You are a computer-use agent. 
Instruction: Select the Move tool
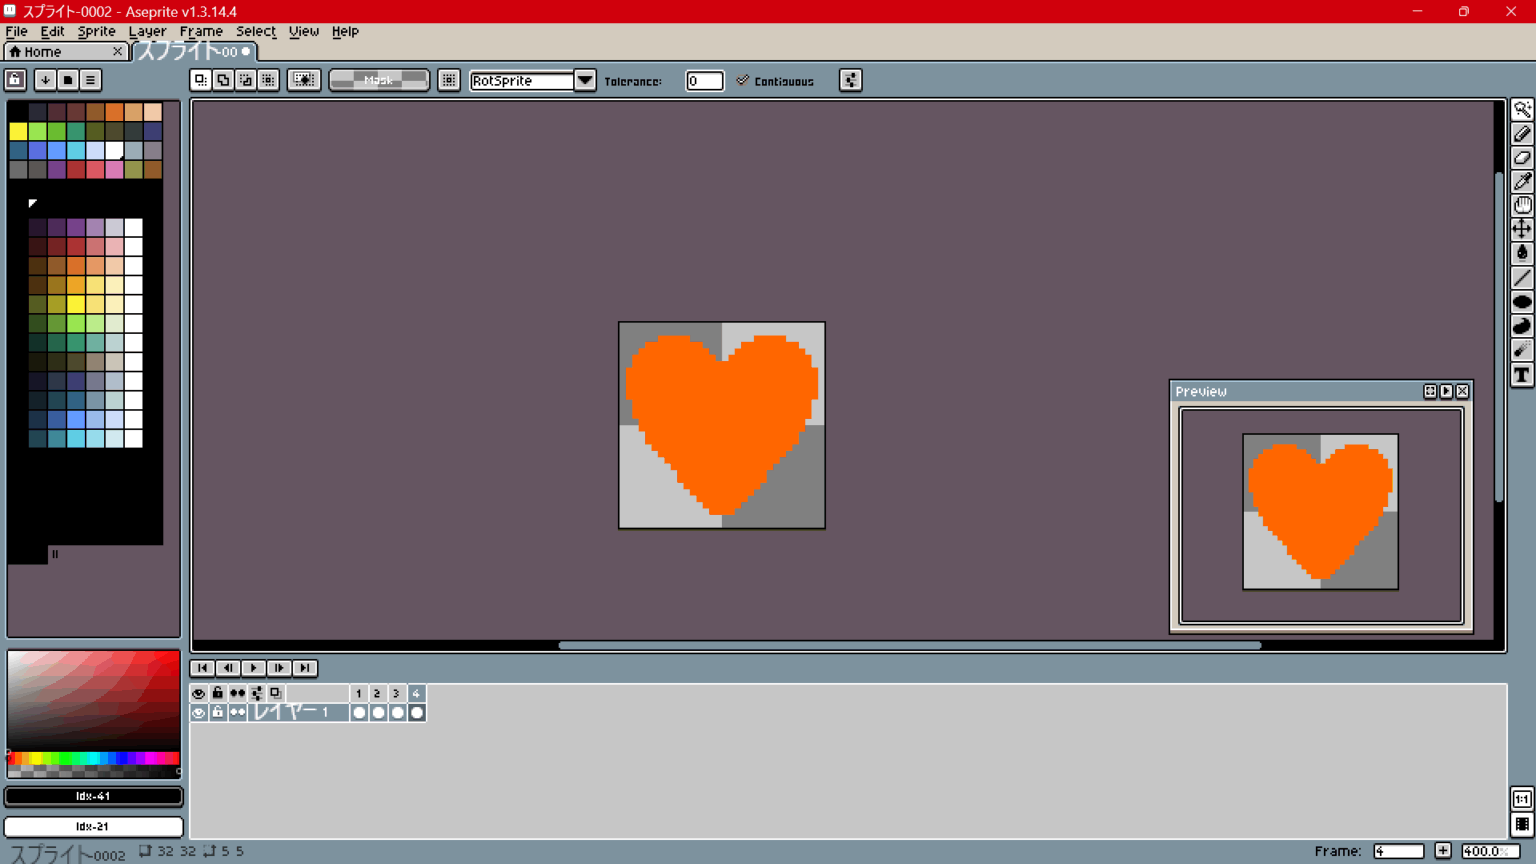pyautogui.click(x=1523, y=229)
